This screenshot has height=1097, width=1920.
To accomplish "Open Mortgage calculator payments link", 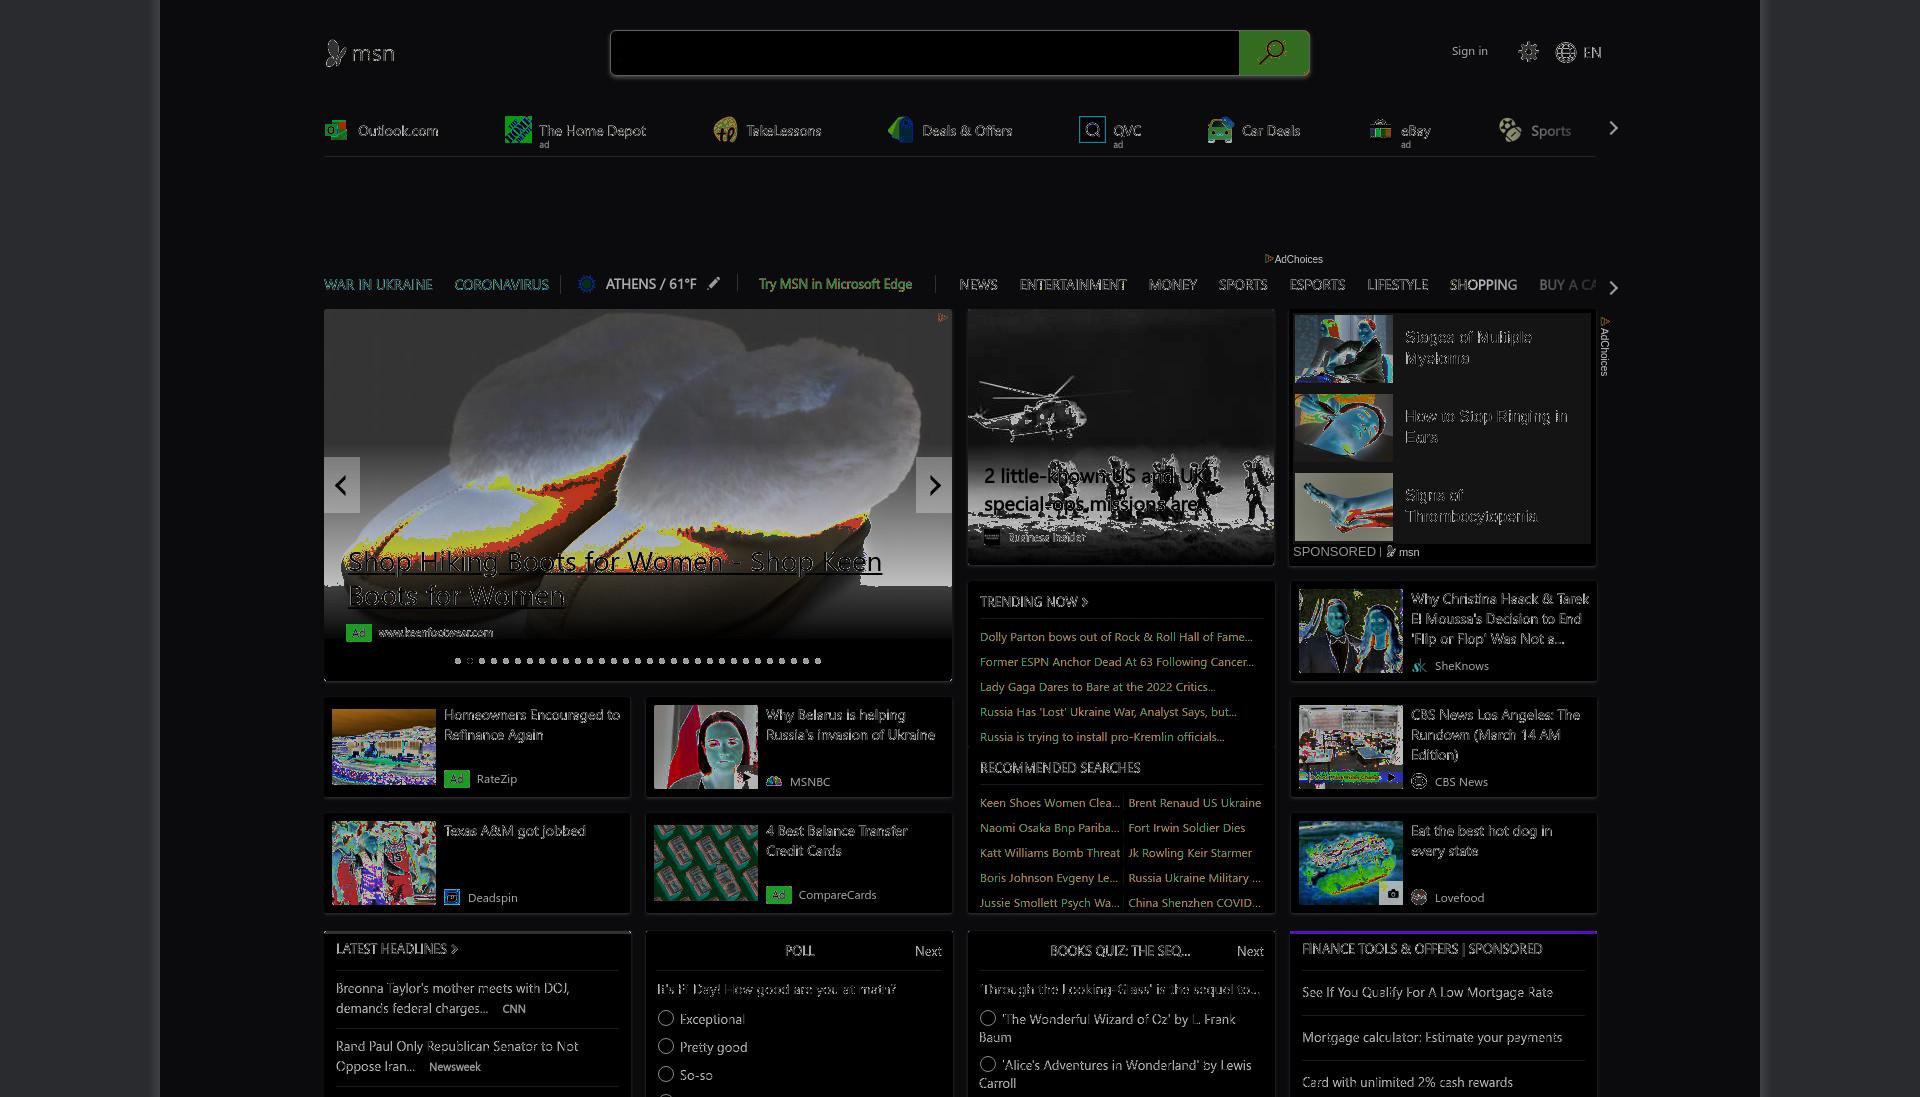I will (1432, 1037).
